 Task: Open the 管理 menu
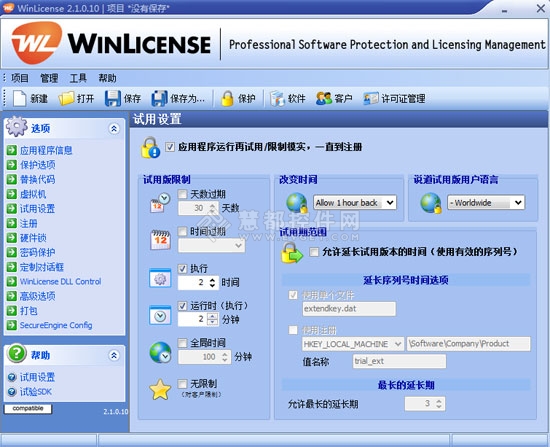coord(49,78)
